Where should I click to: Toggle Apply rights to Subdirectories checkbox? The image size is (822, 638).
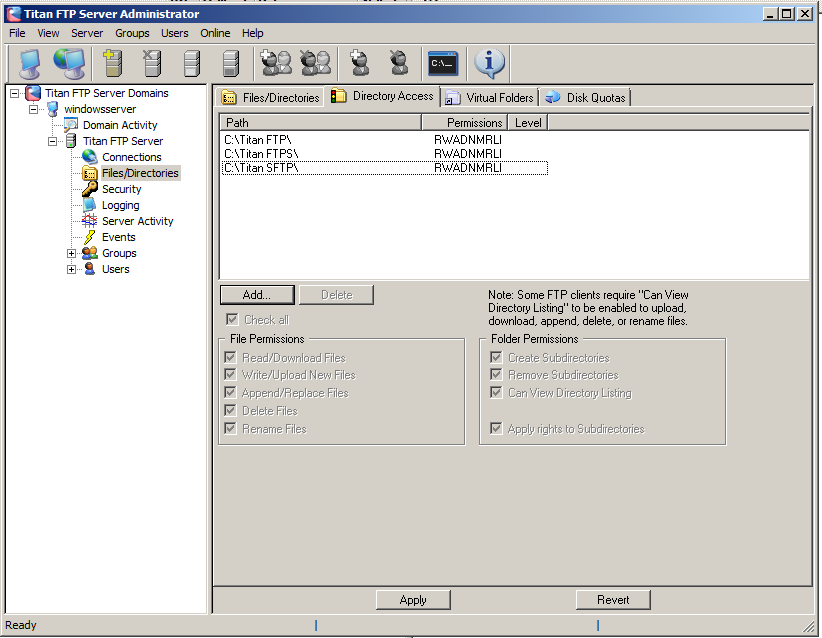(496, 428)
